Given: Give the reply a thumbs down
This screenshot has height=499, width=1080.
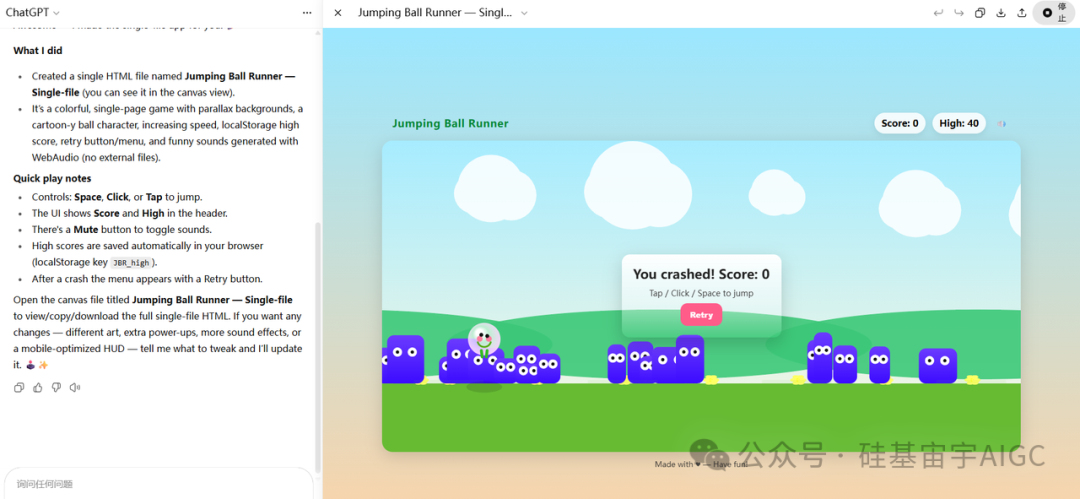Looking at the screenshot, I should 56,387.
